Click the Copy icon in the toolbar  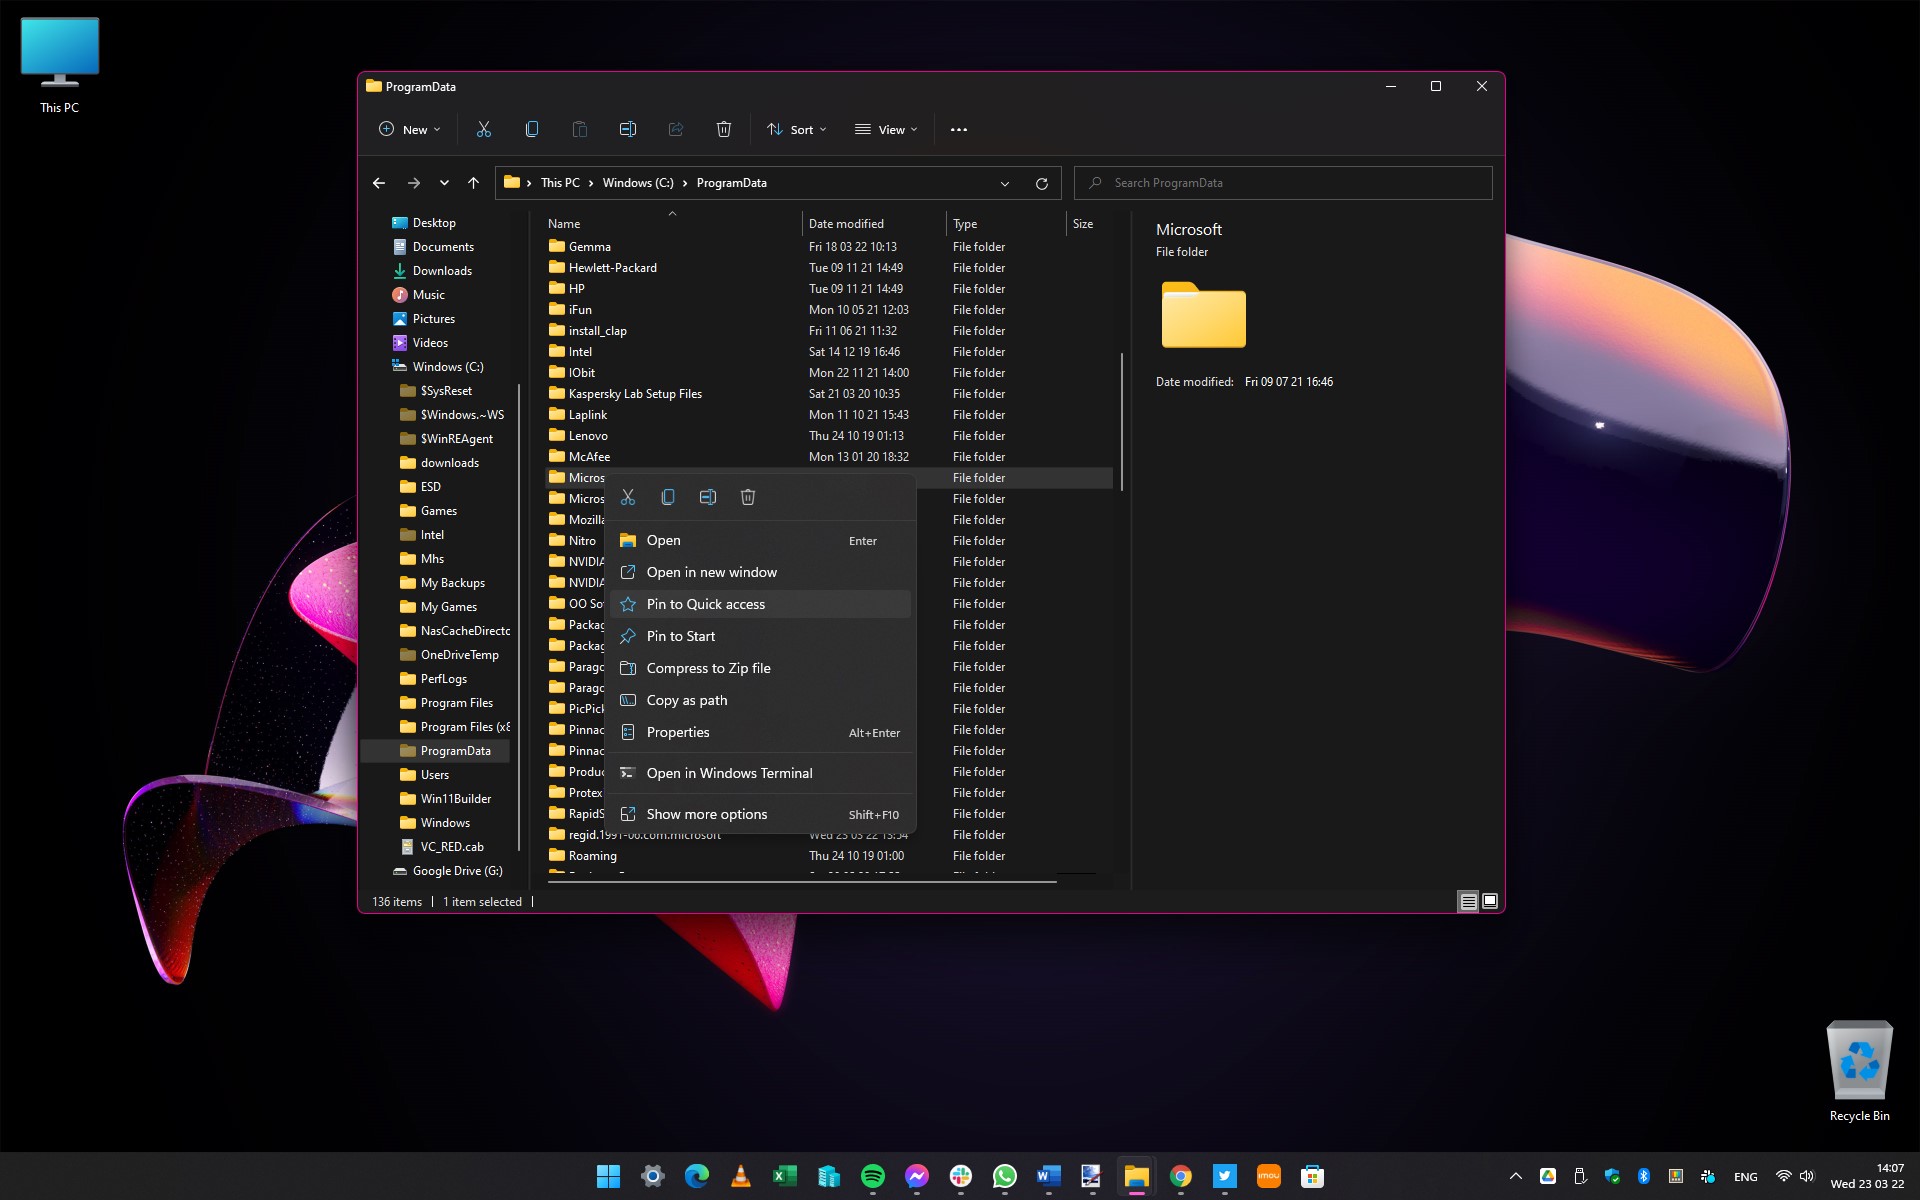pos(532,129)
